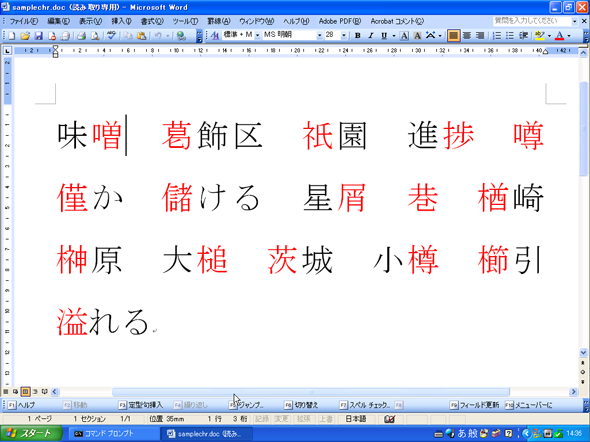Screen dimensions: 590x442
Task: Create a new blank document
Action: [x=12, y=36]
